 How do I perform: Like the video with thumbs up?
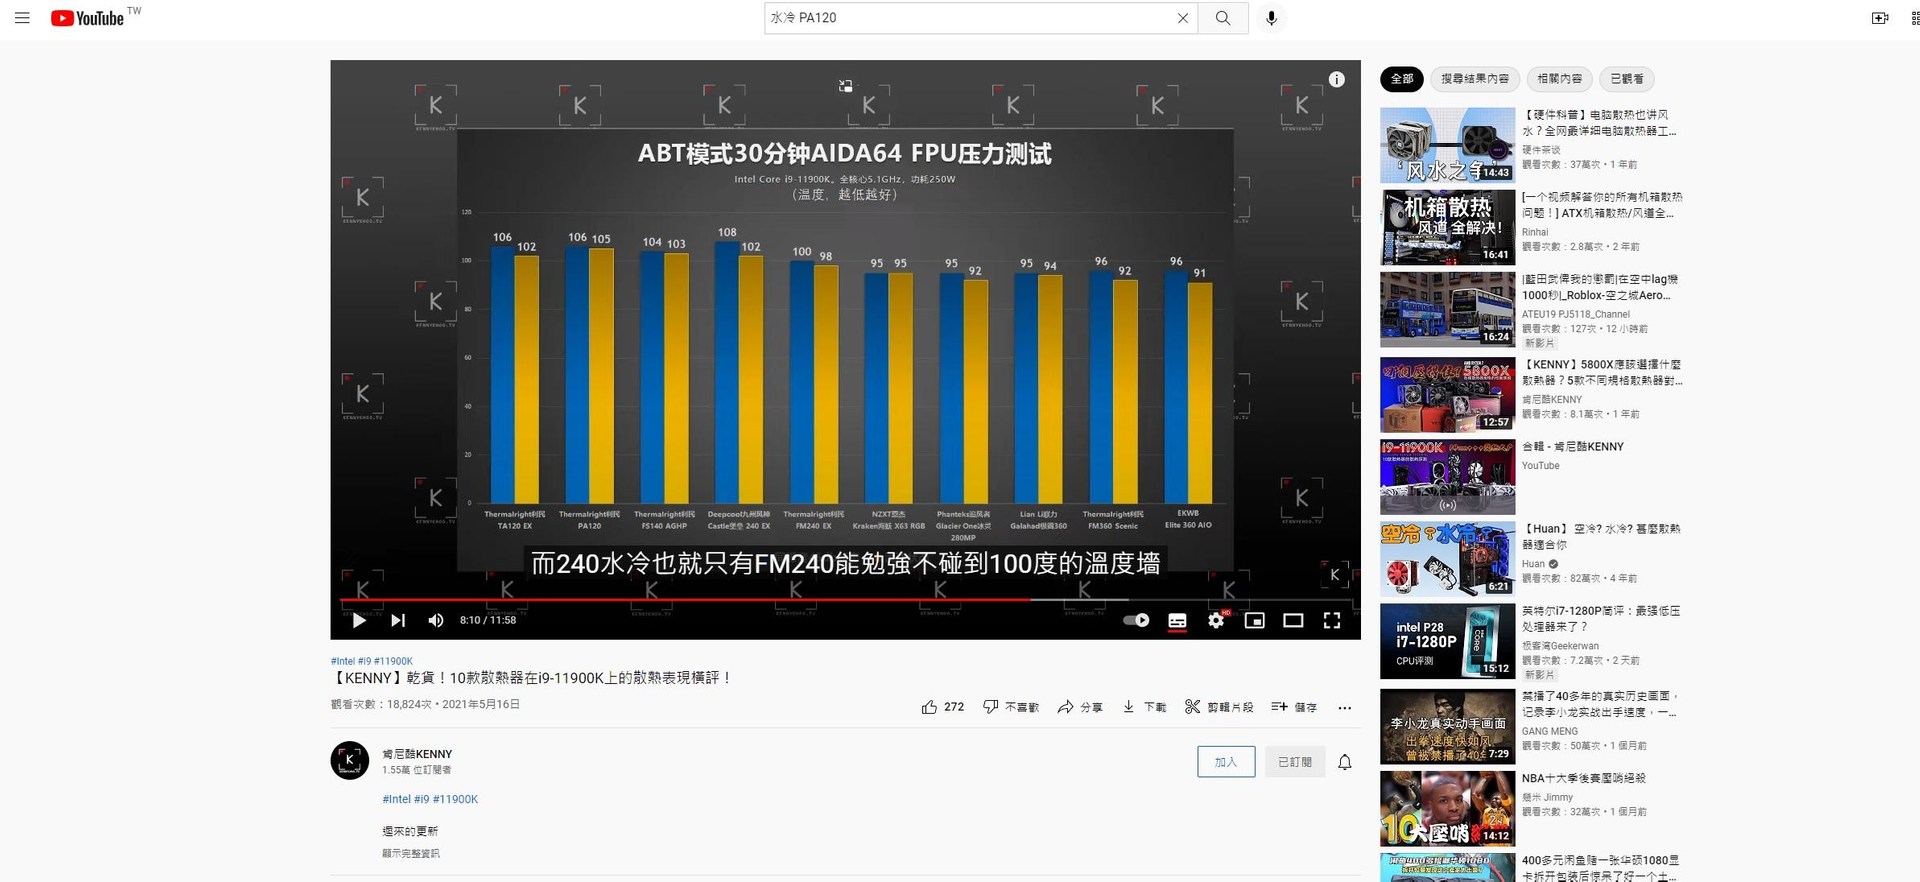coord(942,707)
